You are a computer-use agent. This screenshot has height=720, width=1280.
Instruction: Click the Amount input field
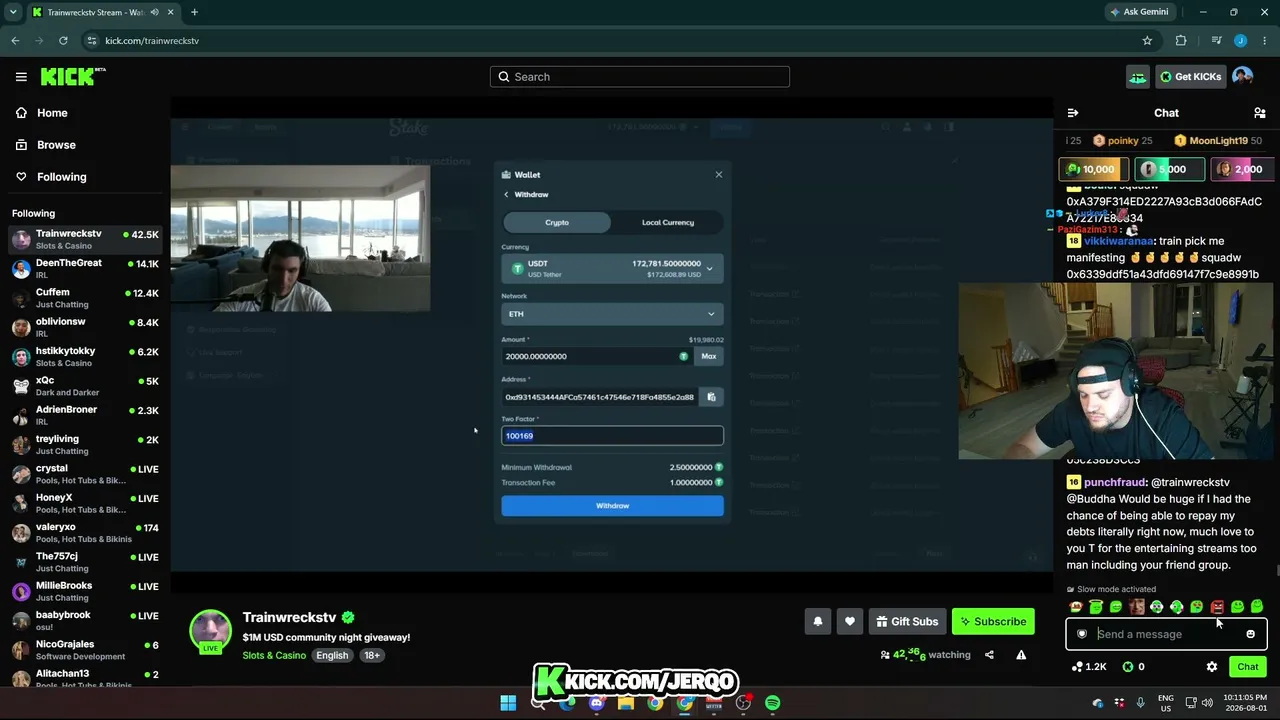(596, 356)
